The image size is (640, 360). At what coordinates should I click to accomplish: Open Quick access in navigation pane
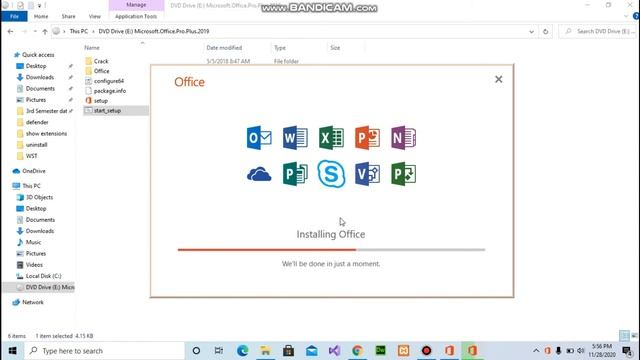click(38, 55)
